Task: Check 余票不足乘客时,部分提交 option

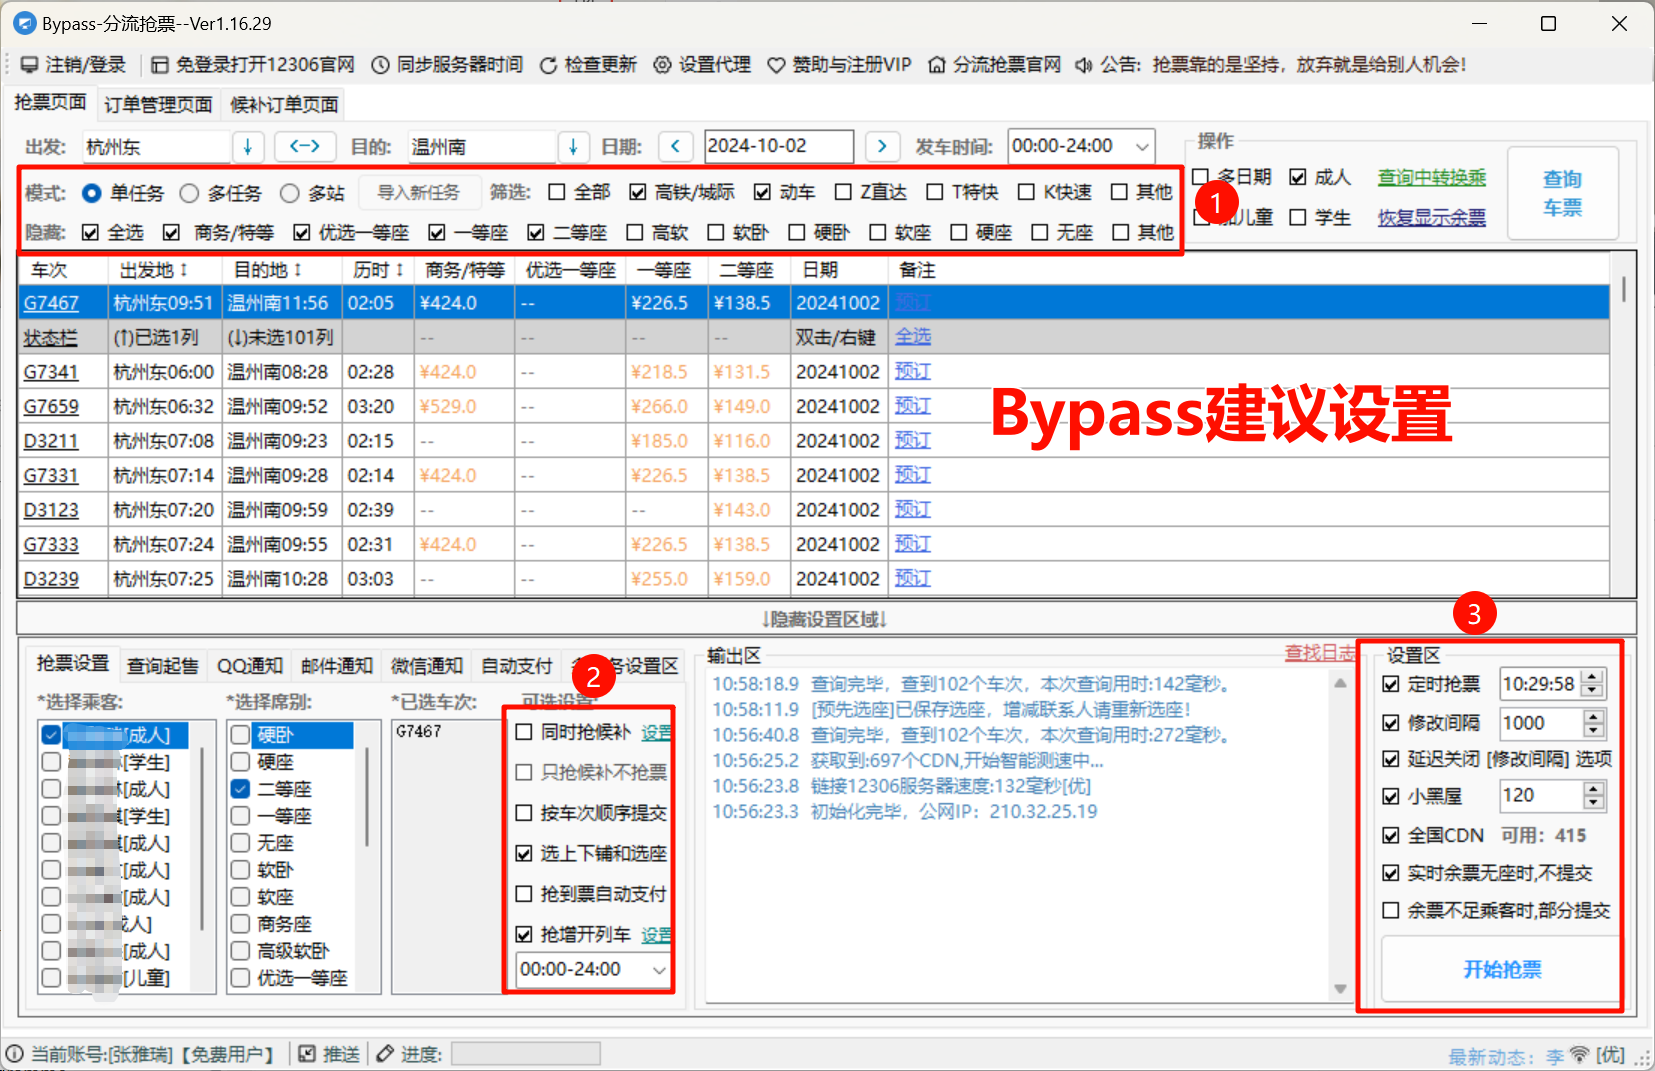Action: coord(1391,910)
